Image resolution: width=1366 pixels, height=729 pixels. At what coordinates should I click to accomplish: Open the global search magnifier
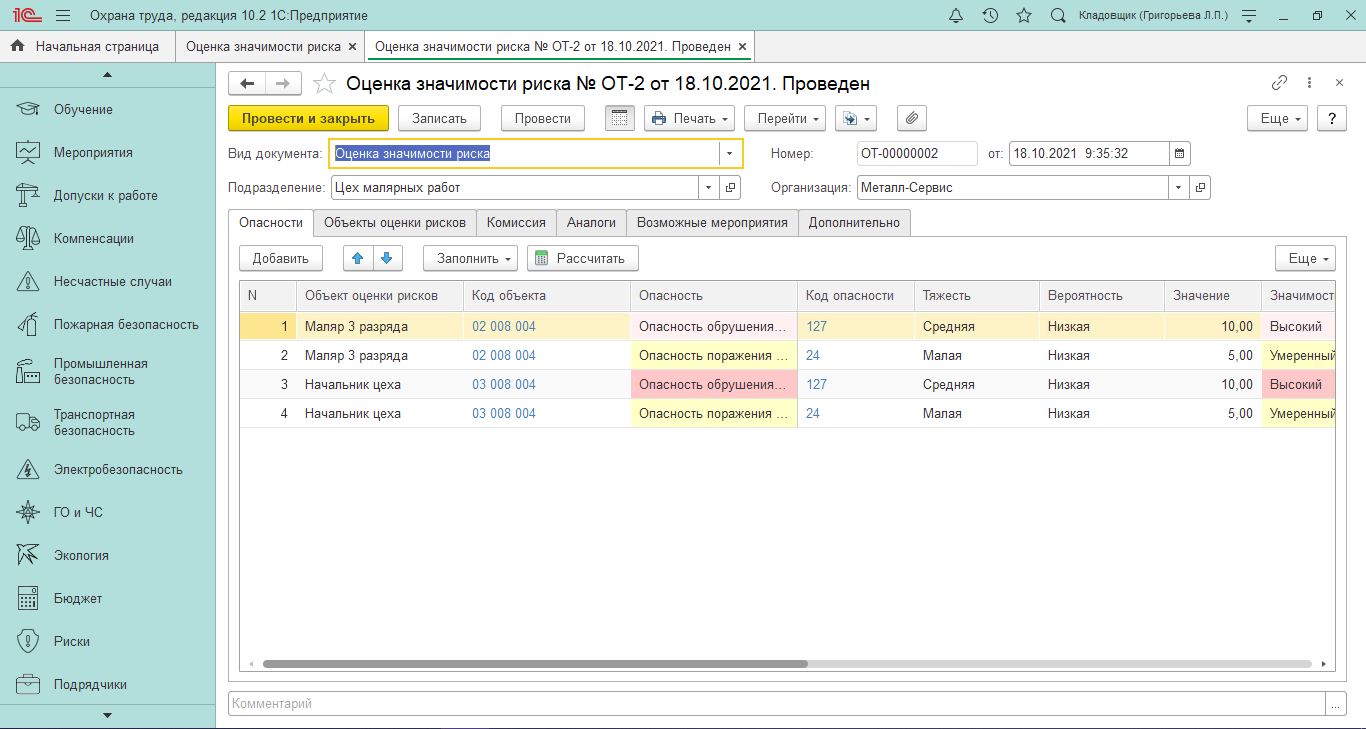tap(1058, 16)
